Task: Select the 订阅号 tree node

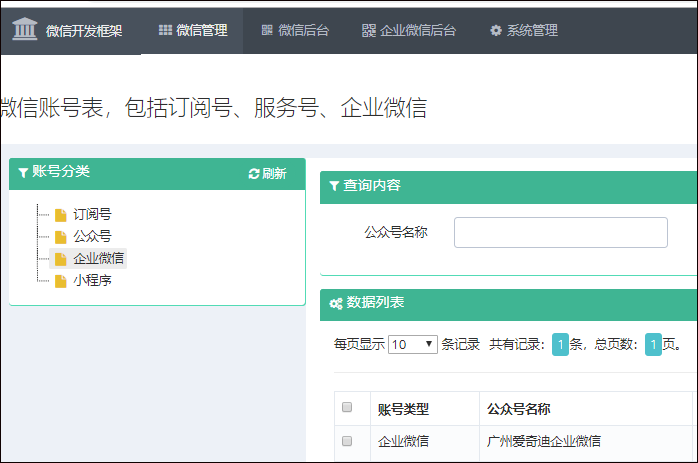Action: pyautogui.click(x=92, y=214)
